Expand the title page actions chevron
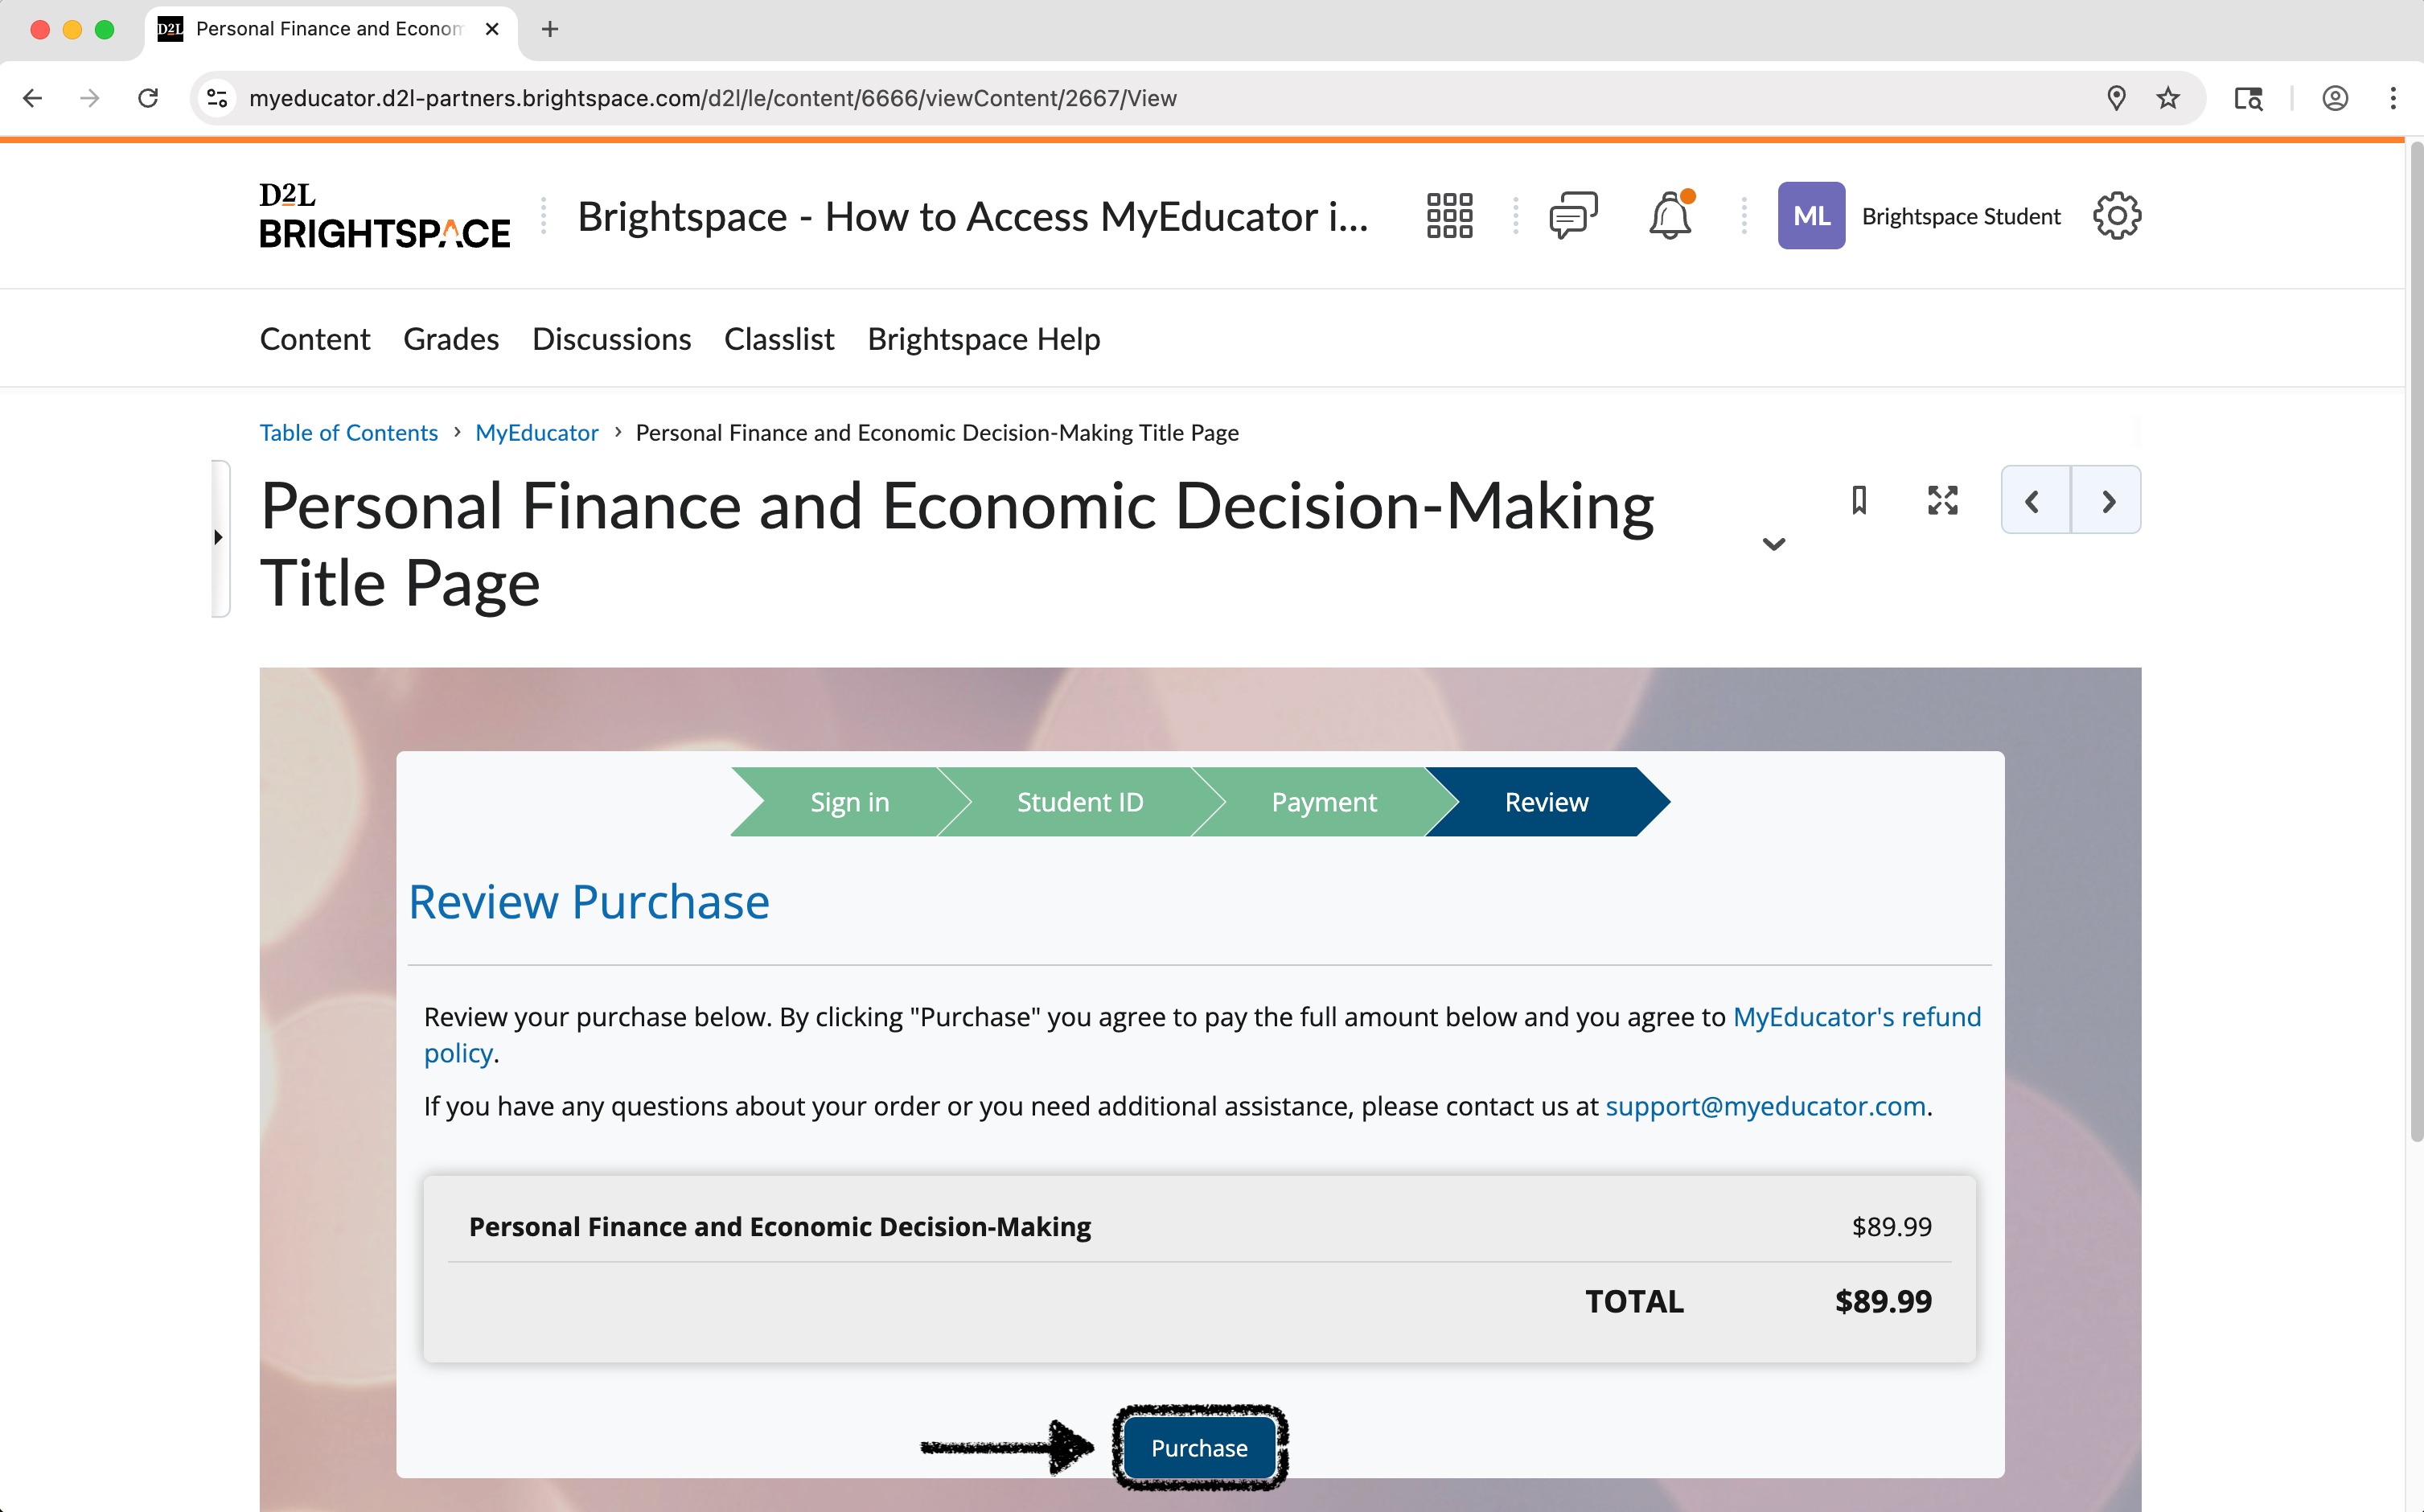Image resolution: width=2424 pixels, height=1512 pixels. (x=1773, y=544)
